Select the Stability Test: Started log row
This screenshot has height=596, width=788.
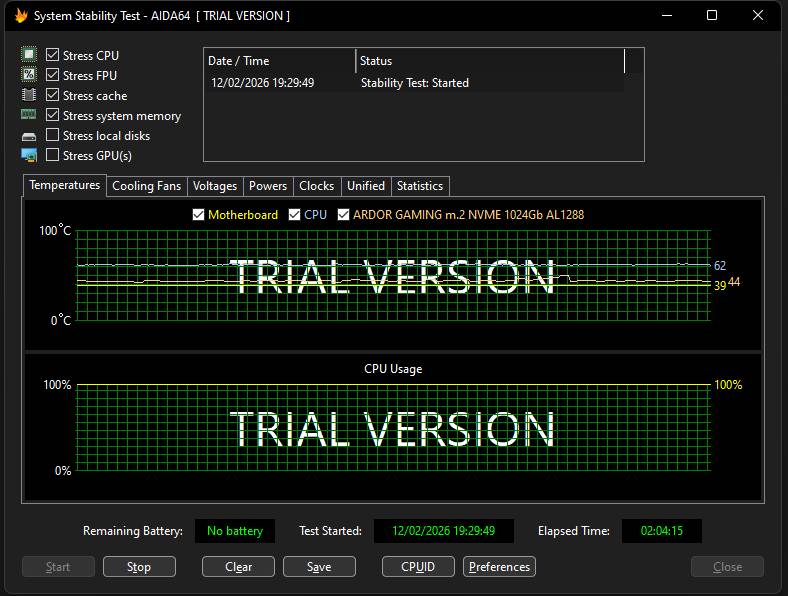(x=415, y=83)
